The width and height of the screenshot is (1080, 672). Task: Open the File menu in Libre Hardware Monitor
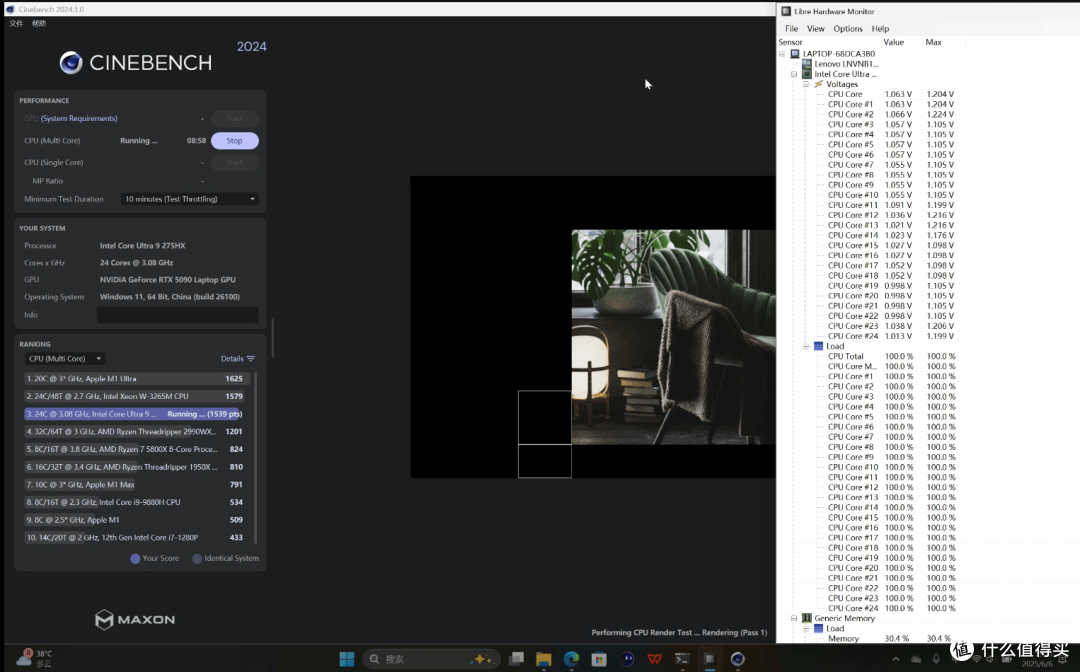tap(791, 29)
